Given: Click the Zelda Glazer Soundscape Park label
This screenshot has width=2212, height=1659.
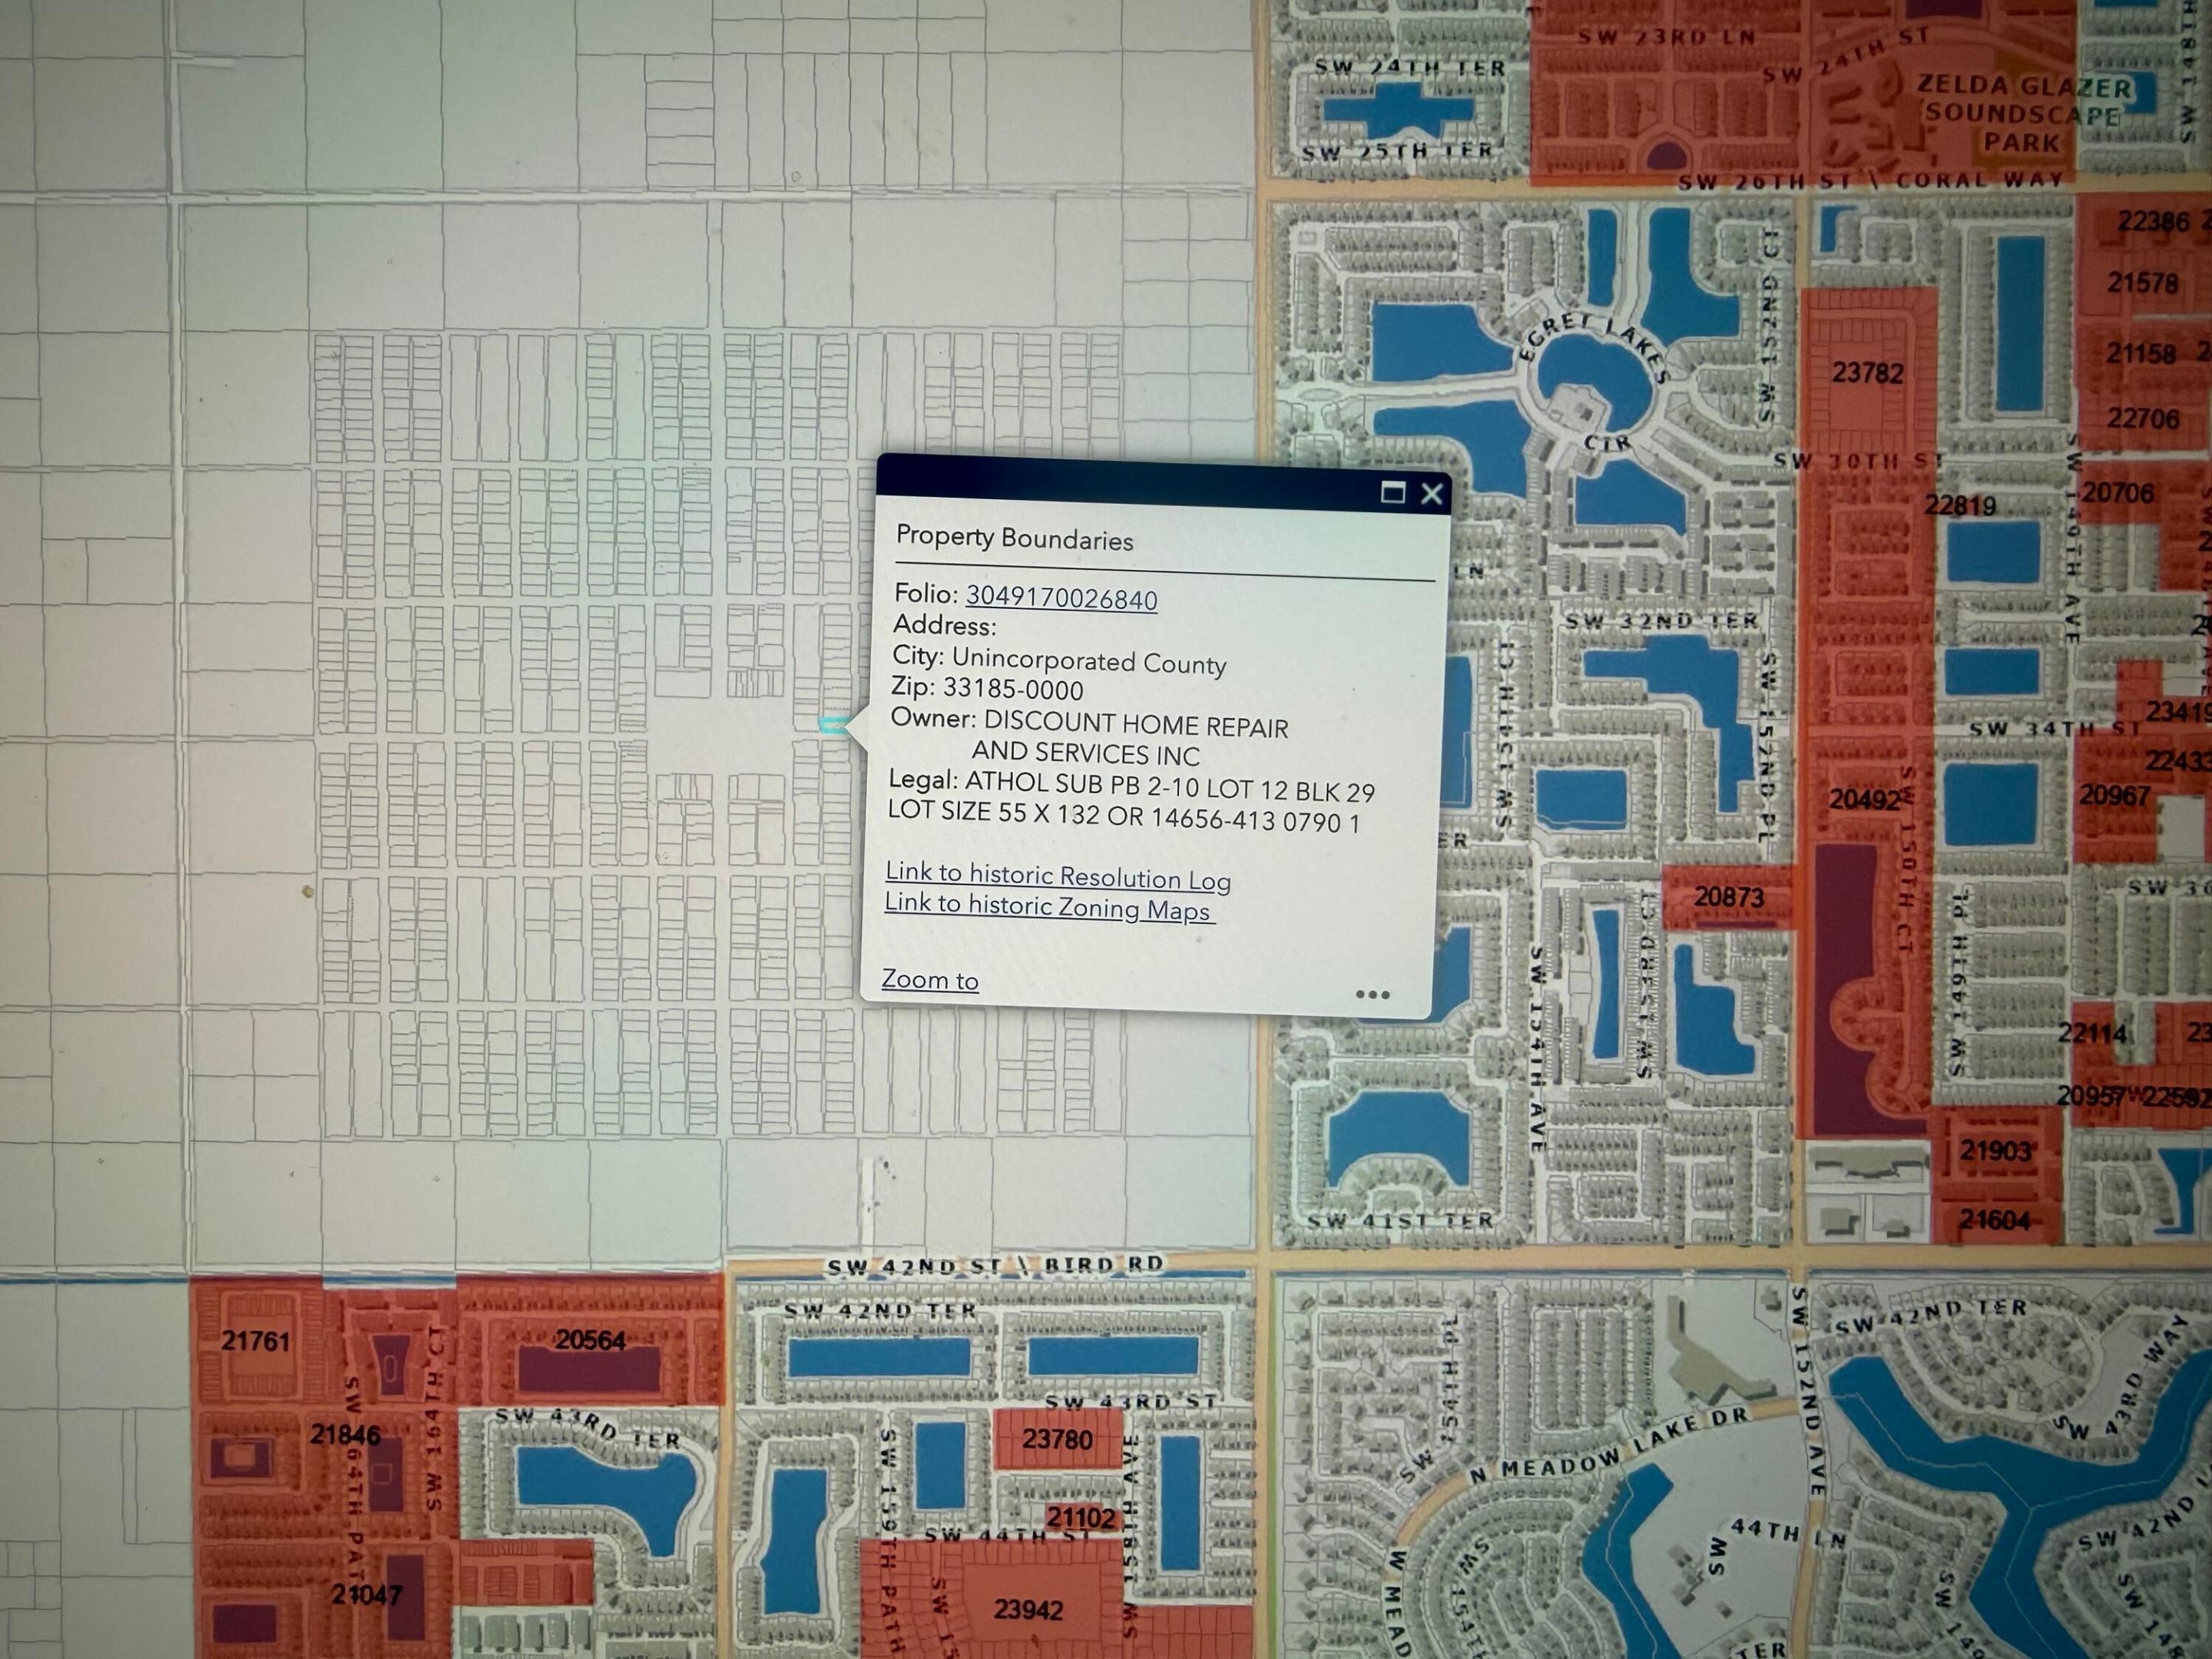Looking at the screenshot, I should 2022,114.
